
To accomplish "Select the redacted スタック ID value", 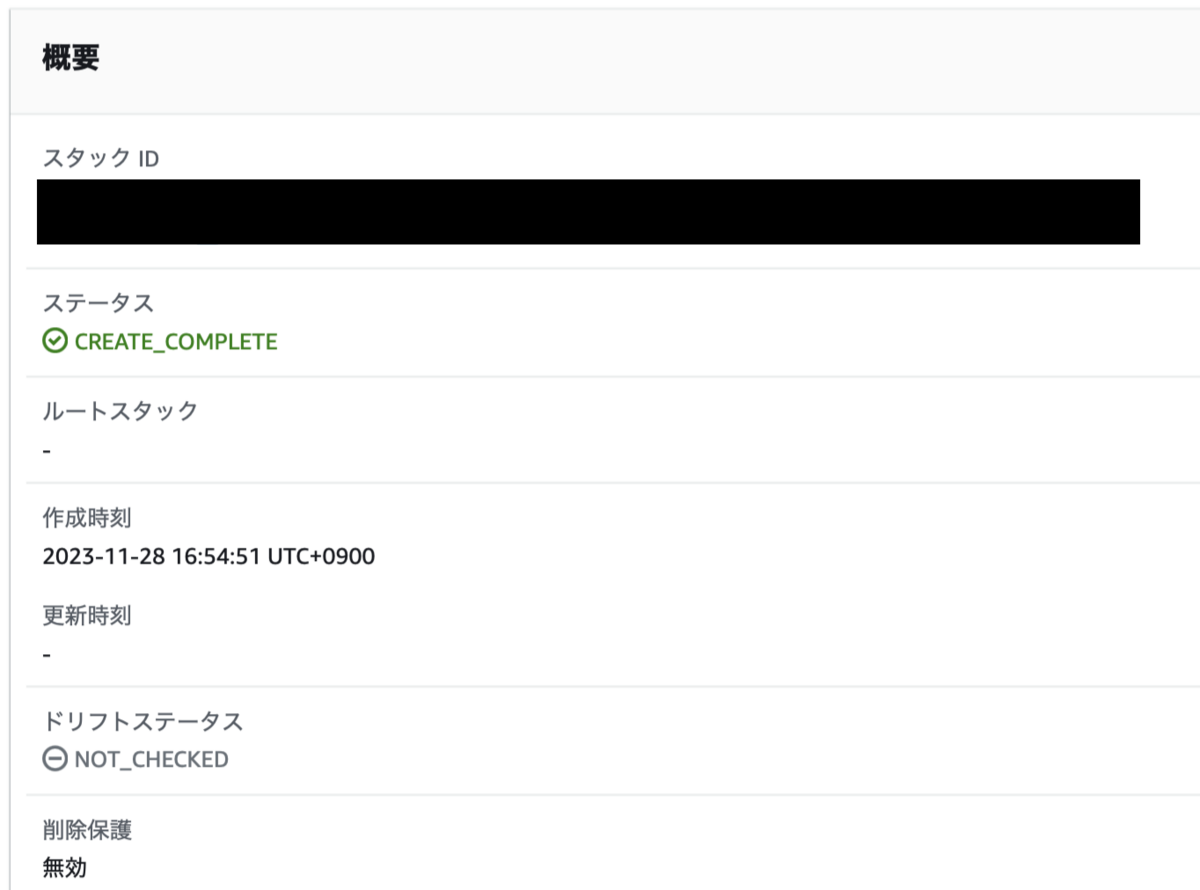I will pos(590,211).
